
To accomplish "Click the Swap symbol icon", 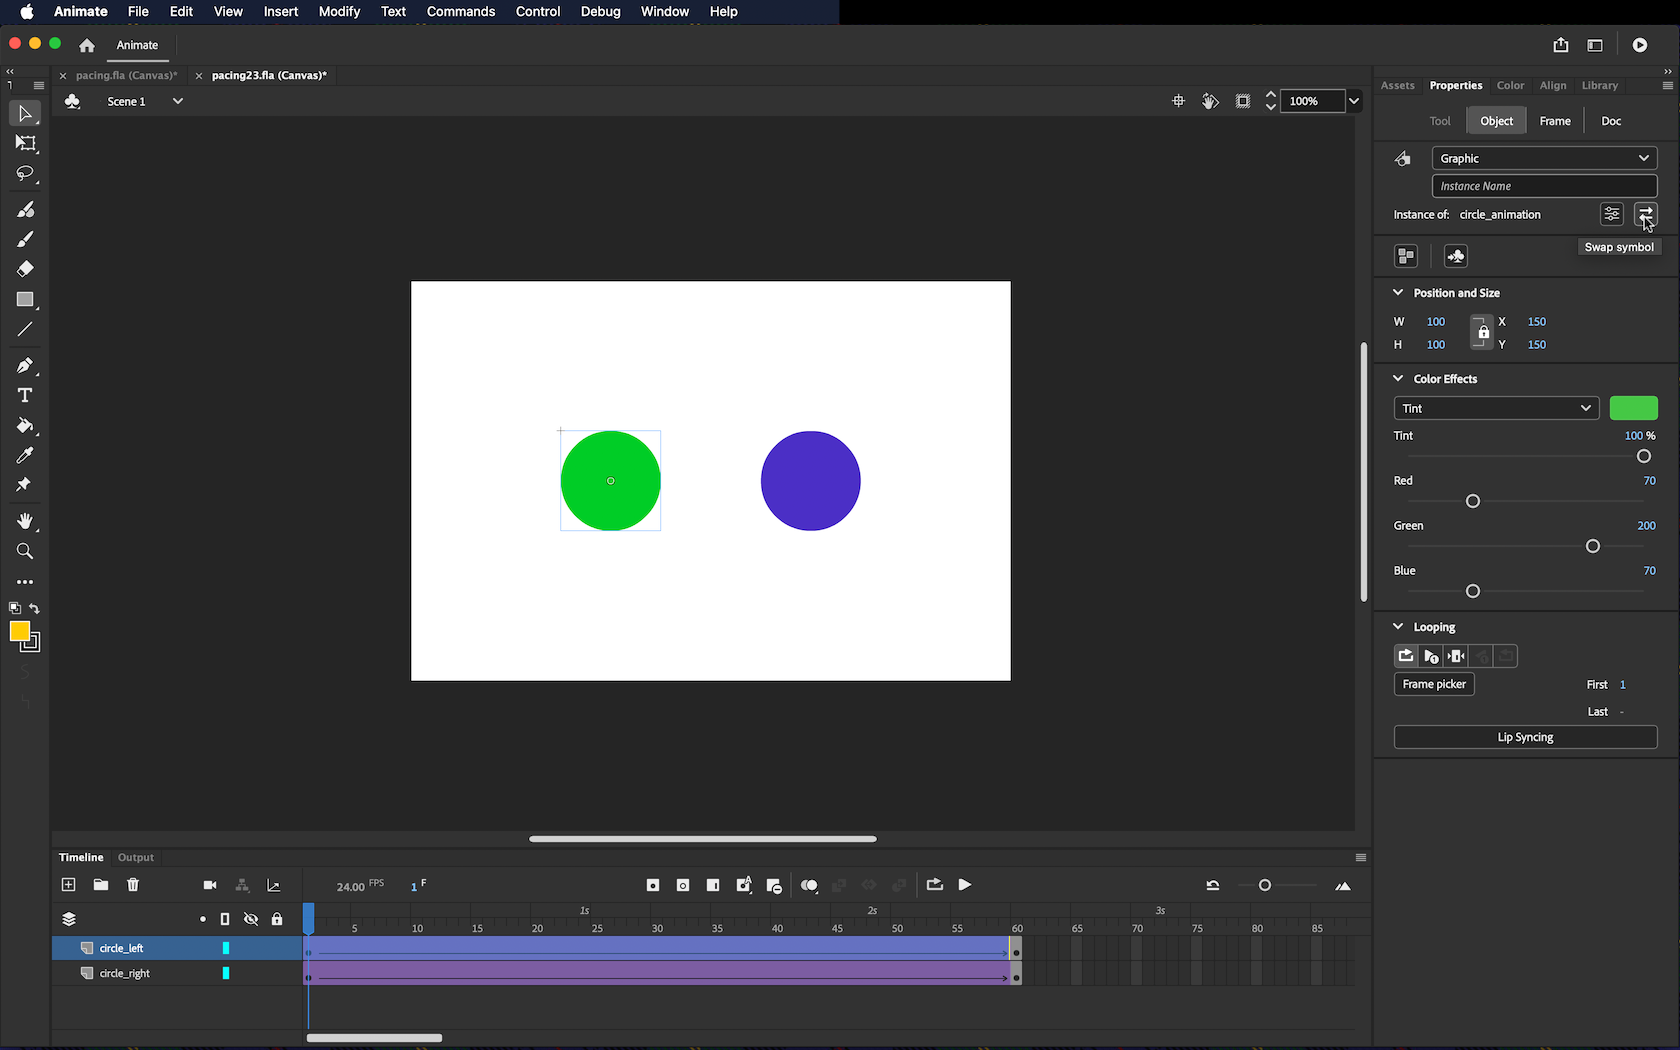I will [x=1645, y=214].
